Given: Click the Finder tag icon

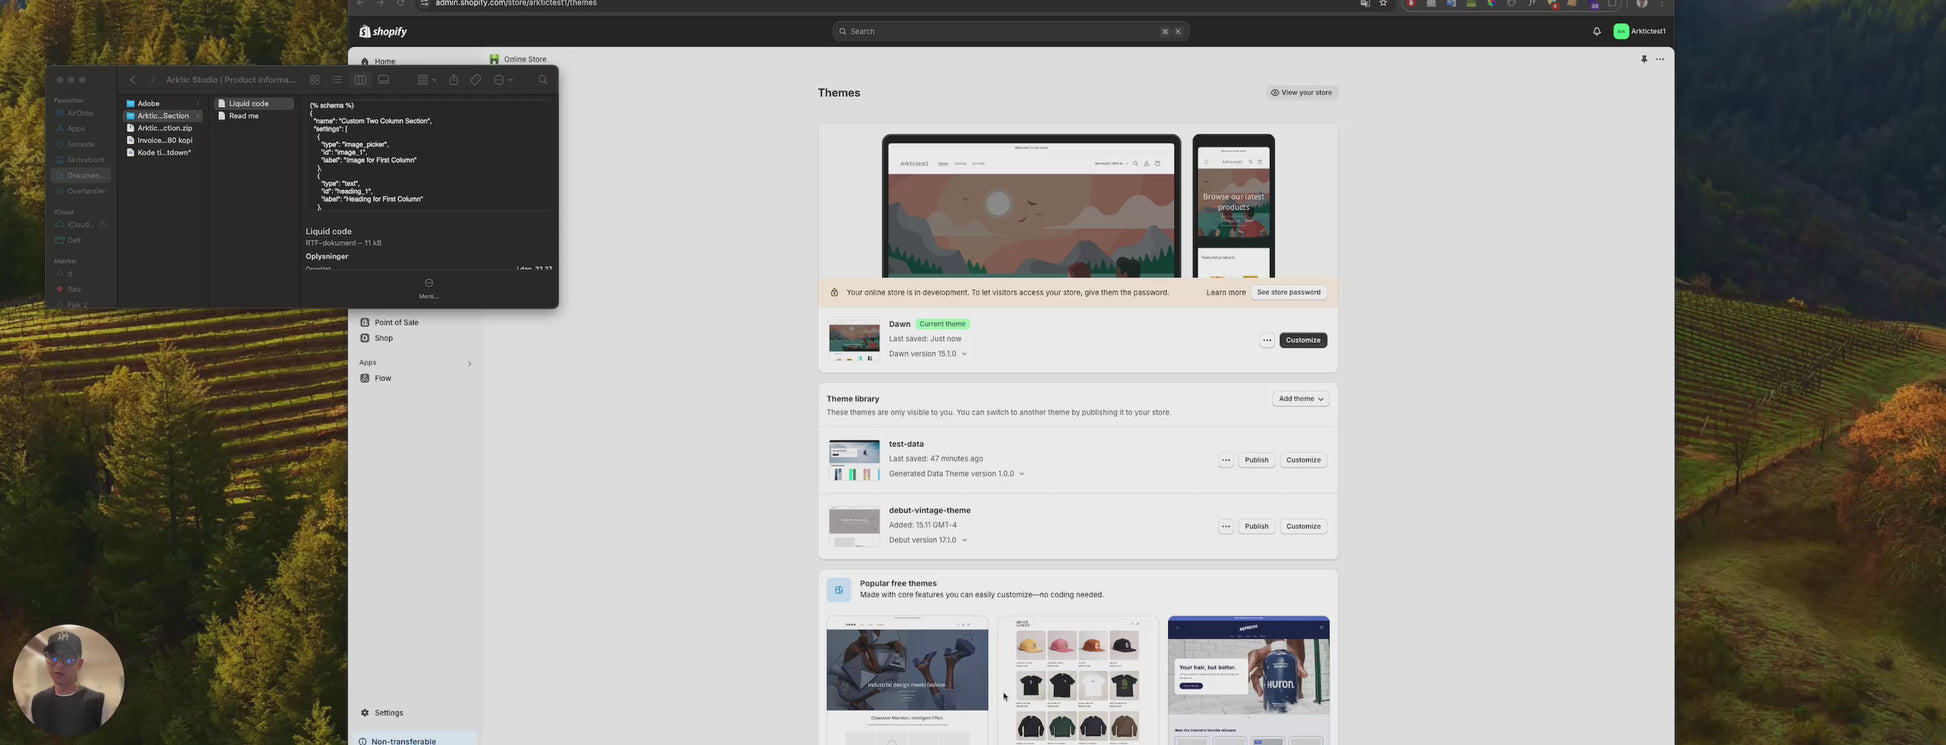Looking at the screenshot, I should point(476,80).
